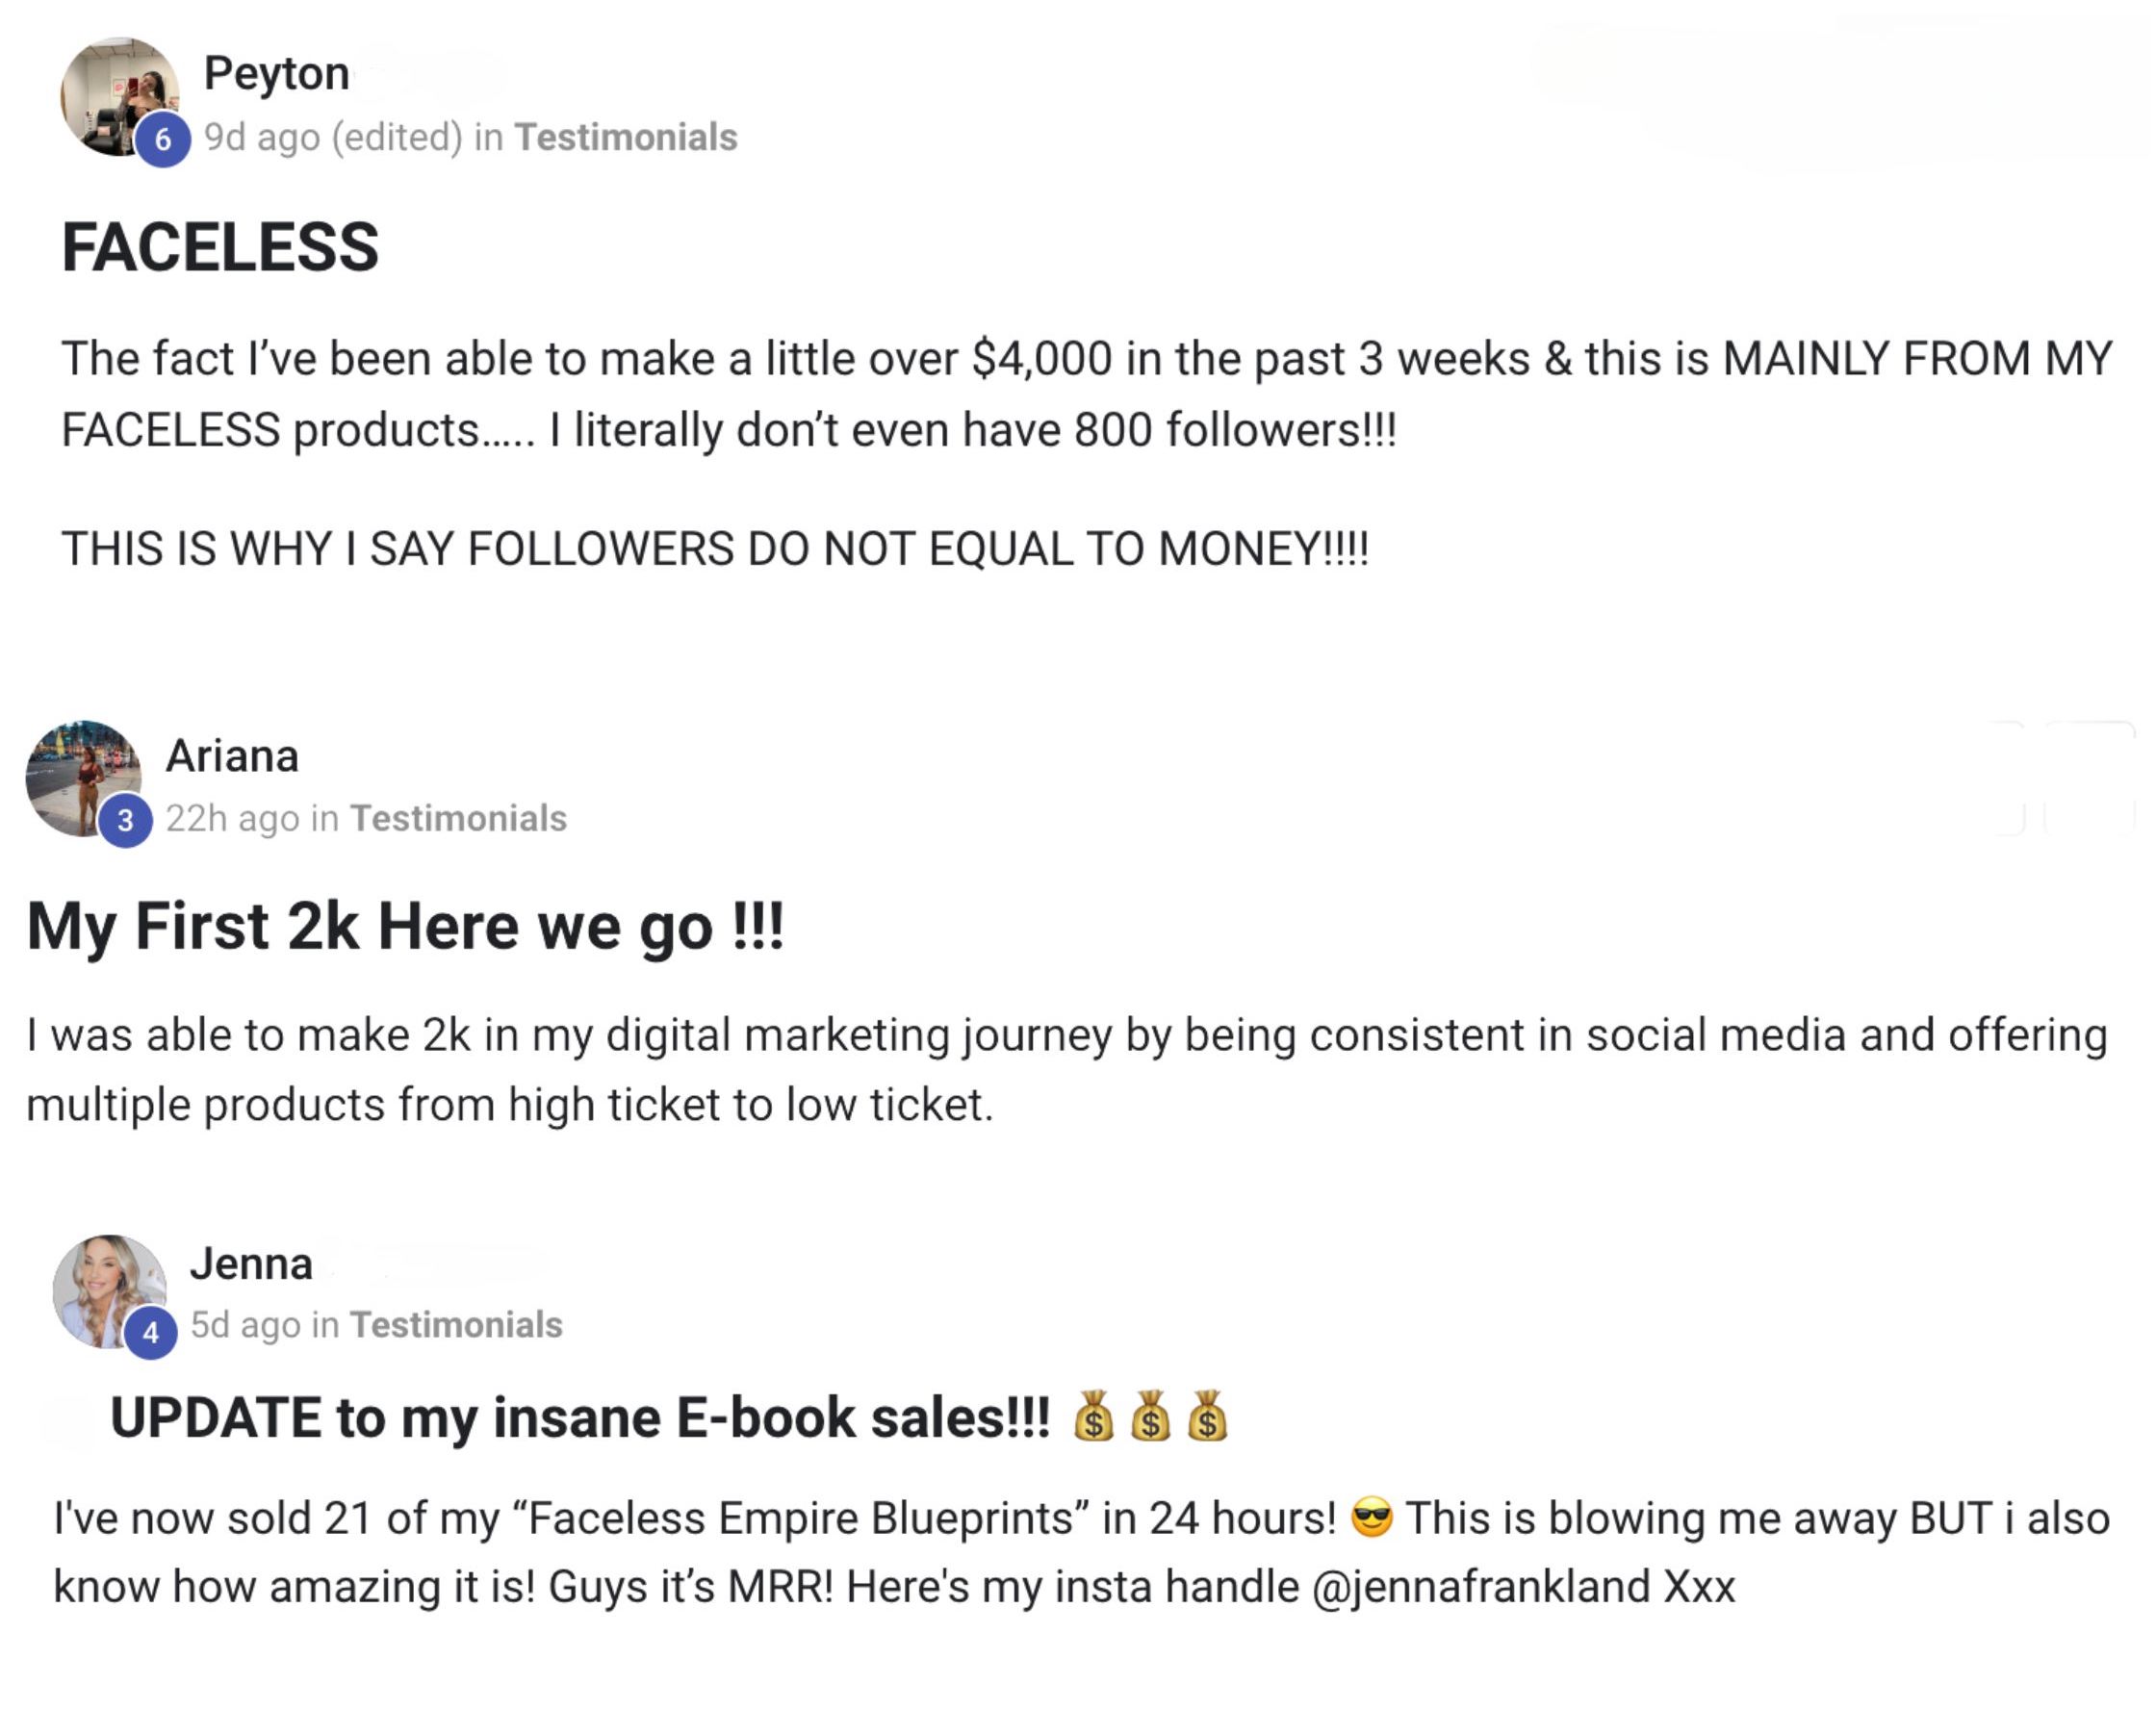Open Testimonials category from Ariana's post
2156x1735 pixels.
point(458,818)
